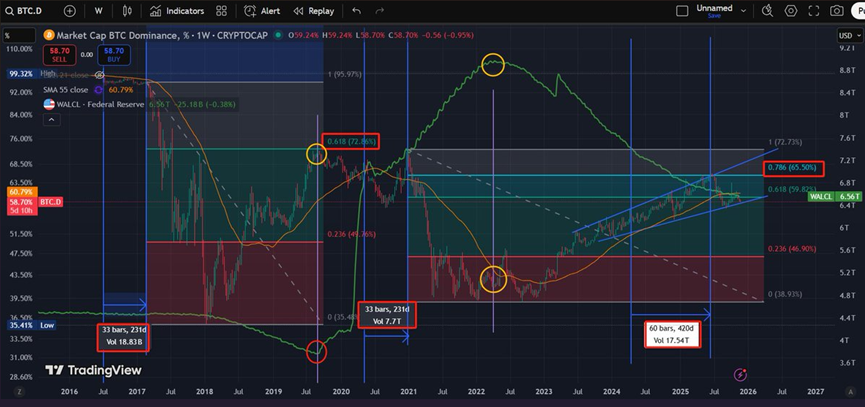Screen dimensions: 865x407
Task: Click the Compare or add symbol plus icon
Action: tap(70, 11)
